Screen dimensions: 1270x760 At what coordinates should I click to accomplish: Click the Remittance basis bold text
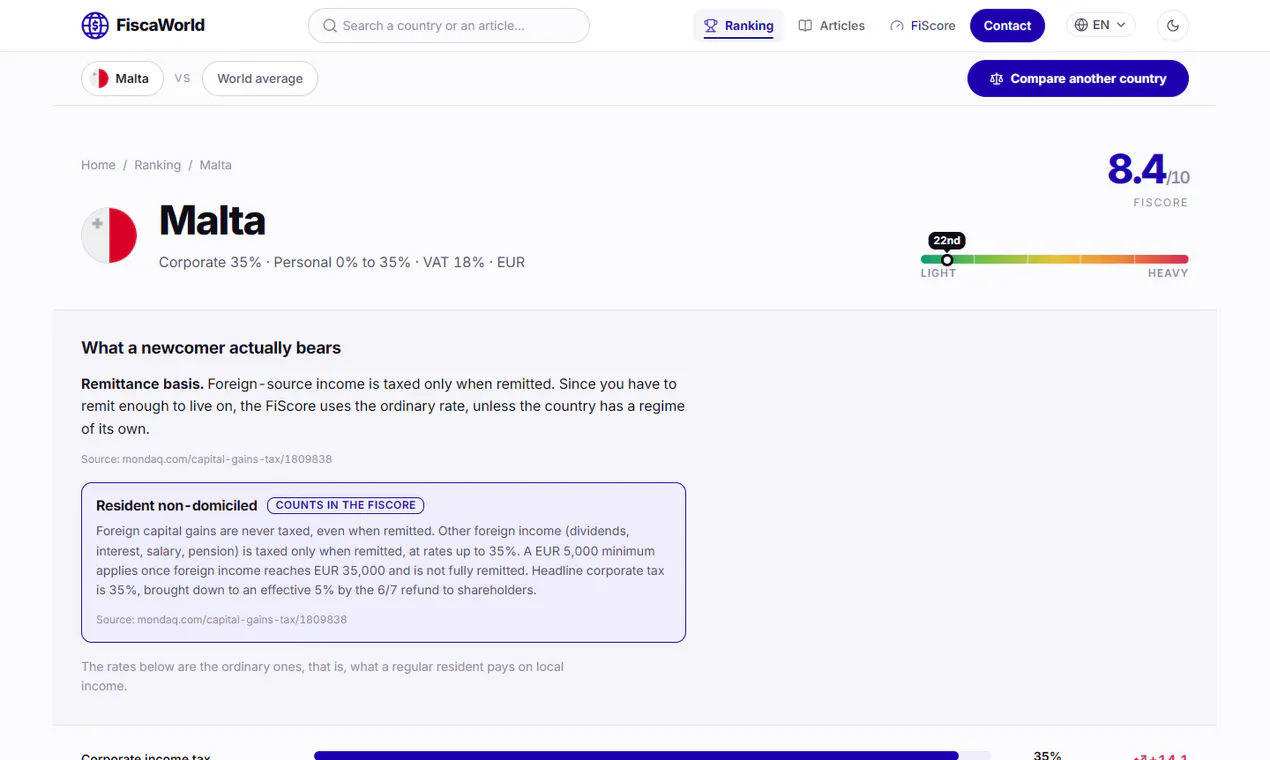click(x=142, y=384)
